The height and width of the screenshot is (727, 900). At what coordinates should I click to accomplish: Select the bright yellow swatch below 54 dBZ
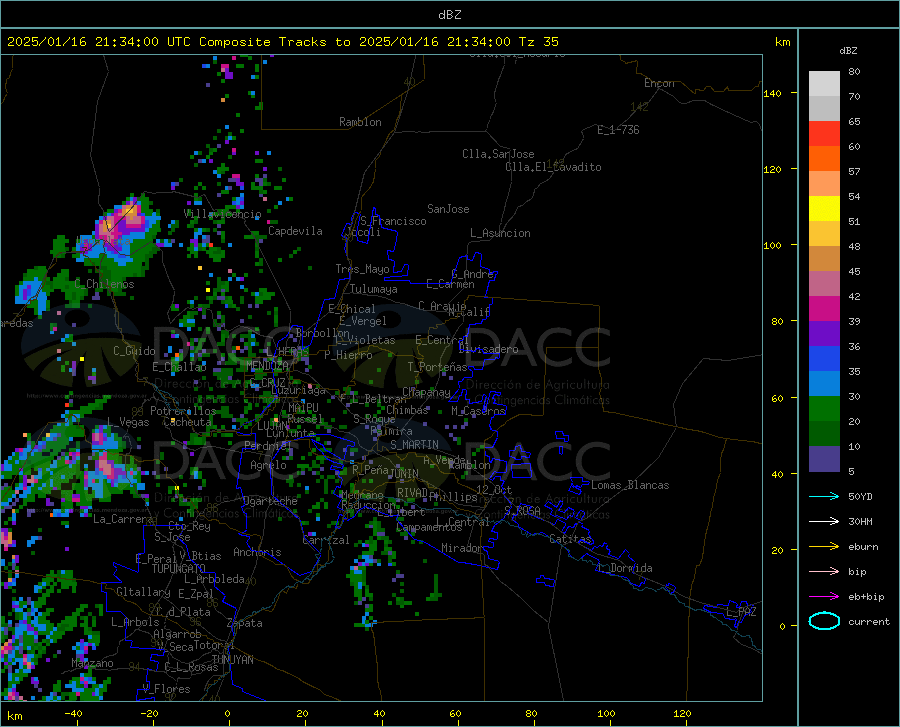(x=824, y=209)
